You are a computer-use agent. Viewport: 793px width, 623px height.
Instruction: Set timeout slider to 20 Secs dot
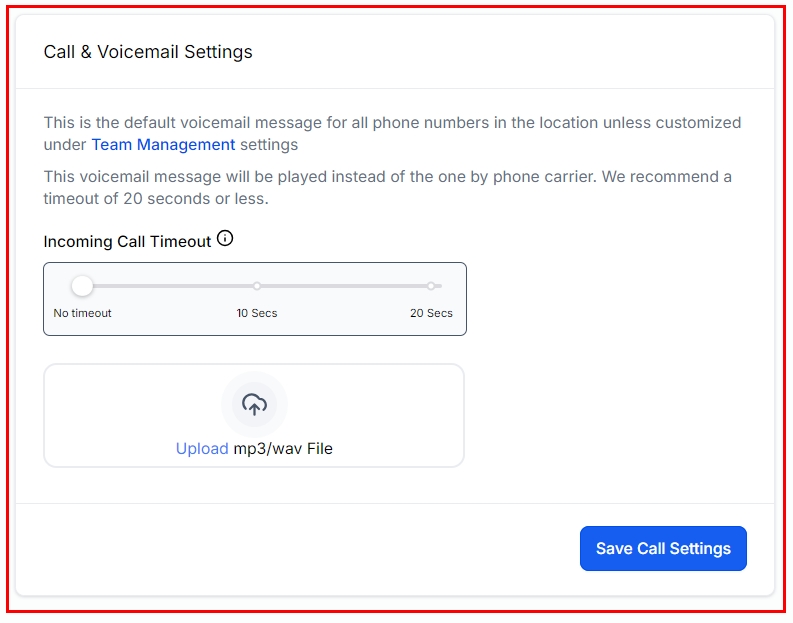click(x=431, y=286)
